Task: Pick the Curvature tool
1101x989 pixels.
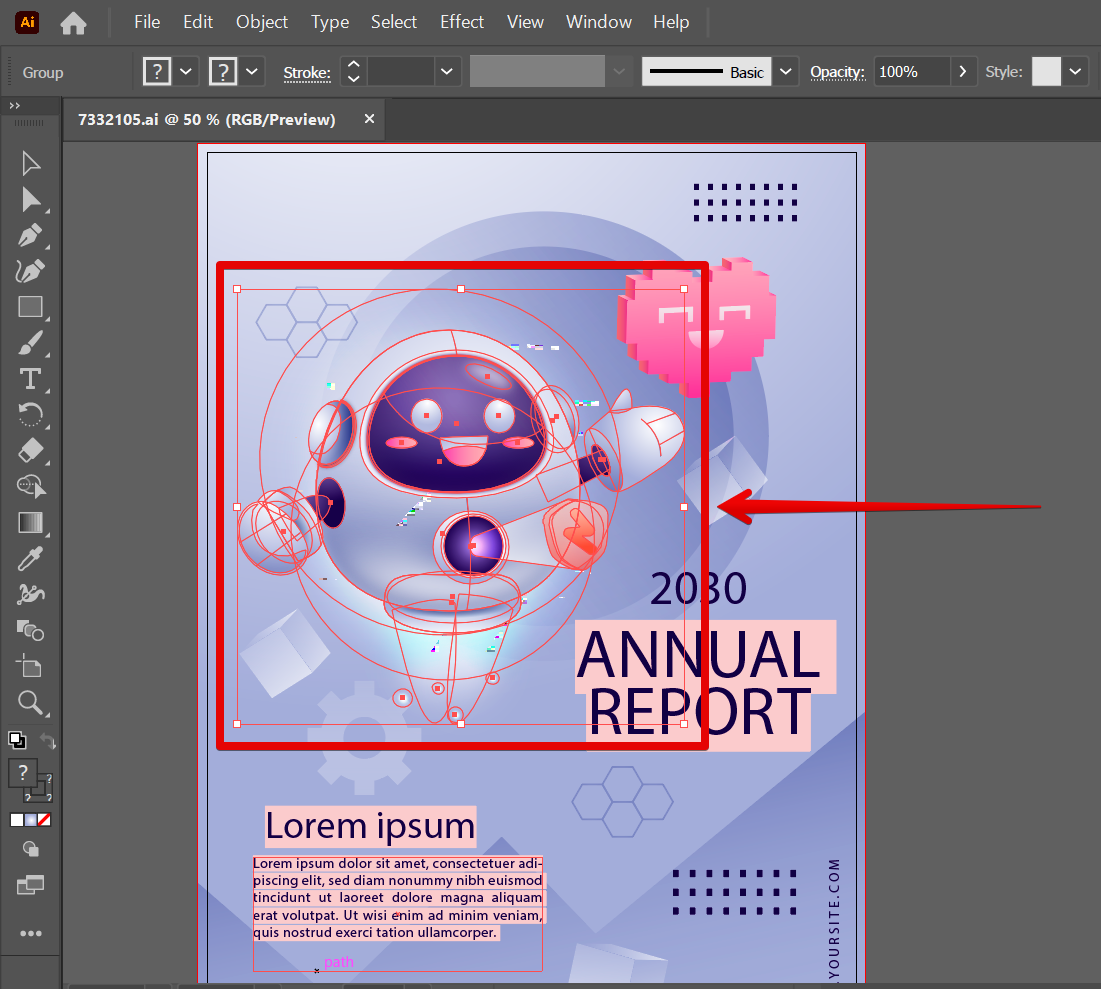Action: (31, 271)
